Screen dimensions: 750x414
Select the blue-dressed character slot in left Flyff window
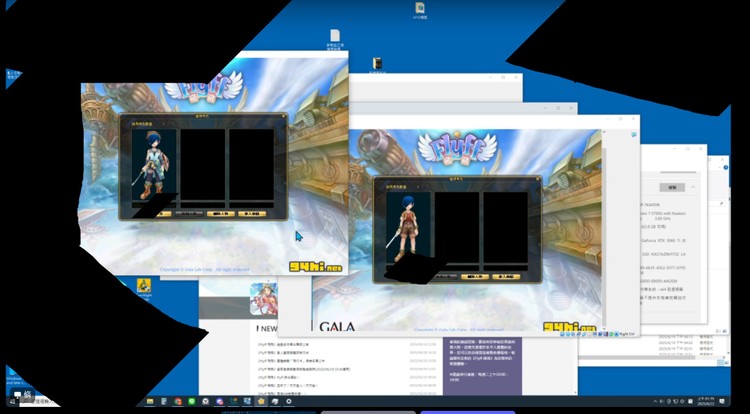pos(154,165)
